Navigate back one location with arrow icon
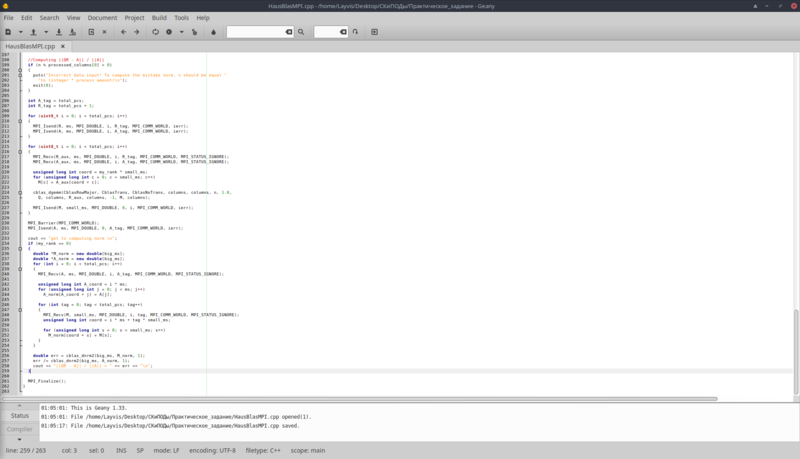 123,32
